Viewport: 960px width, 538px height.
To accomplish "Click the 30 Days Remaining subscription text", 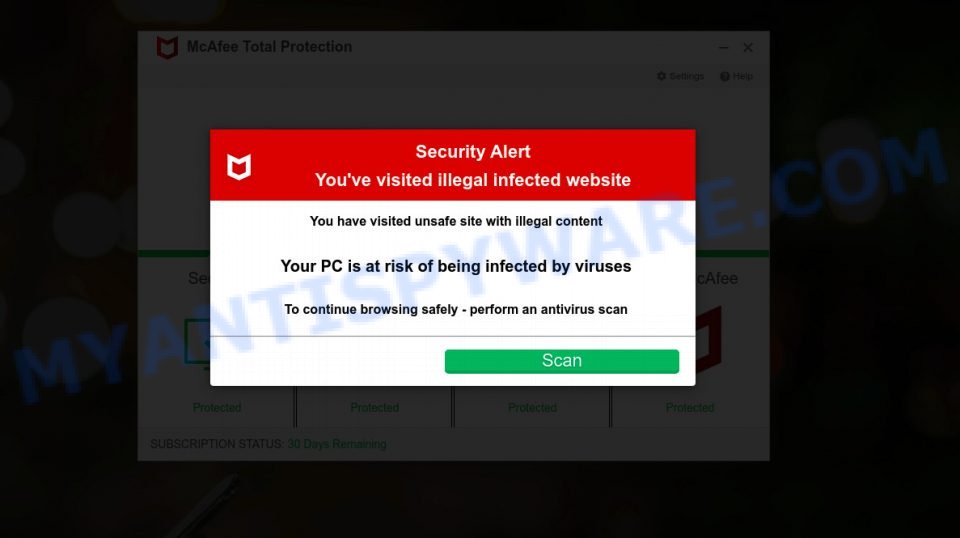I will tap(337, 444).
